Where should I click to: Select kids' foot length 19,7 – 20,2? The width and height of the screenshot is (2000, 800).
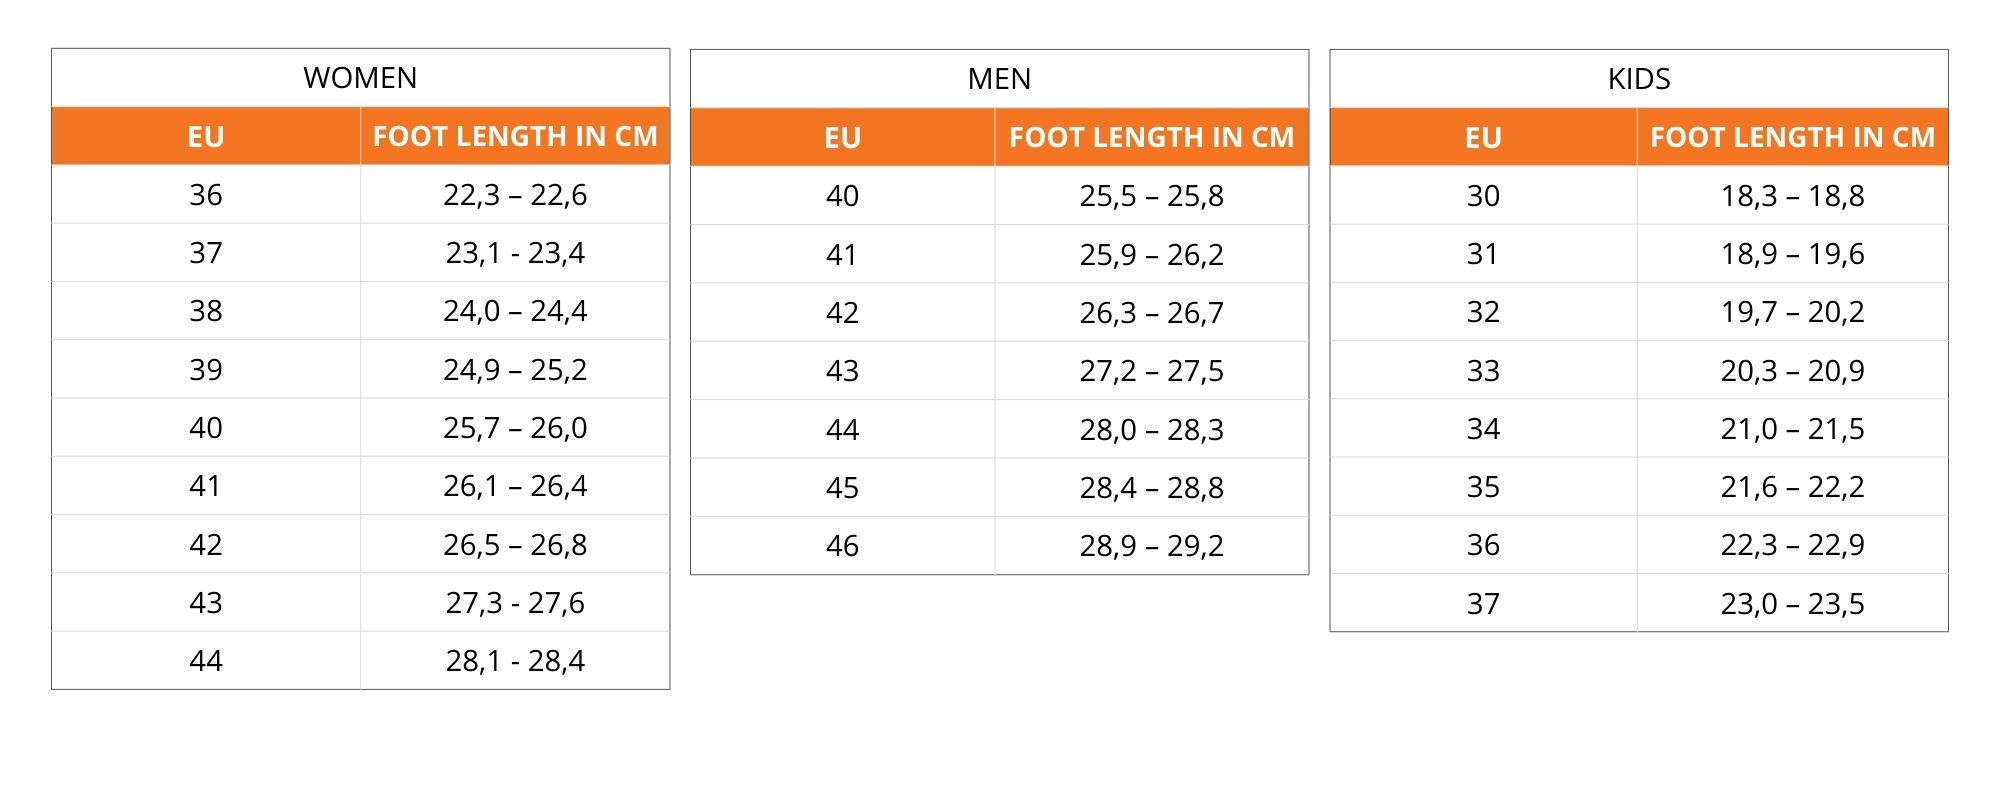click(x=1792, y=312)
